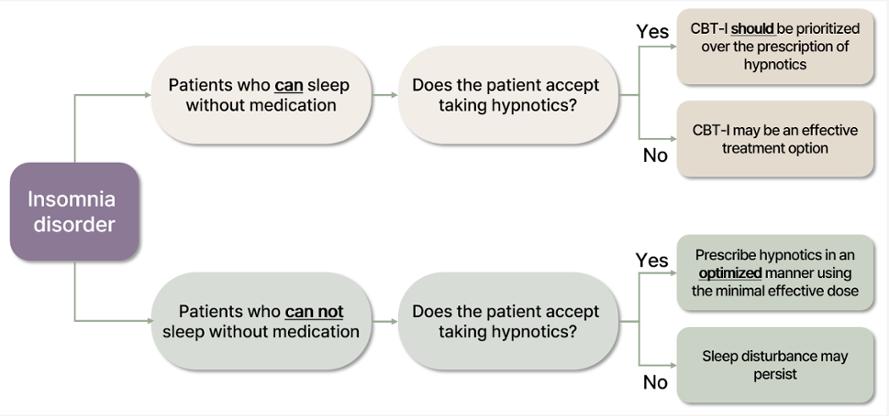Click upper 'Does the patient accept taking hypnotics?' node
Image resolution: width=889 pixels, height=416 pixels.
point(508,95)
